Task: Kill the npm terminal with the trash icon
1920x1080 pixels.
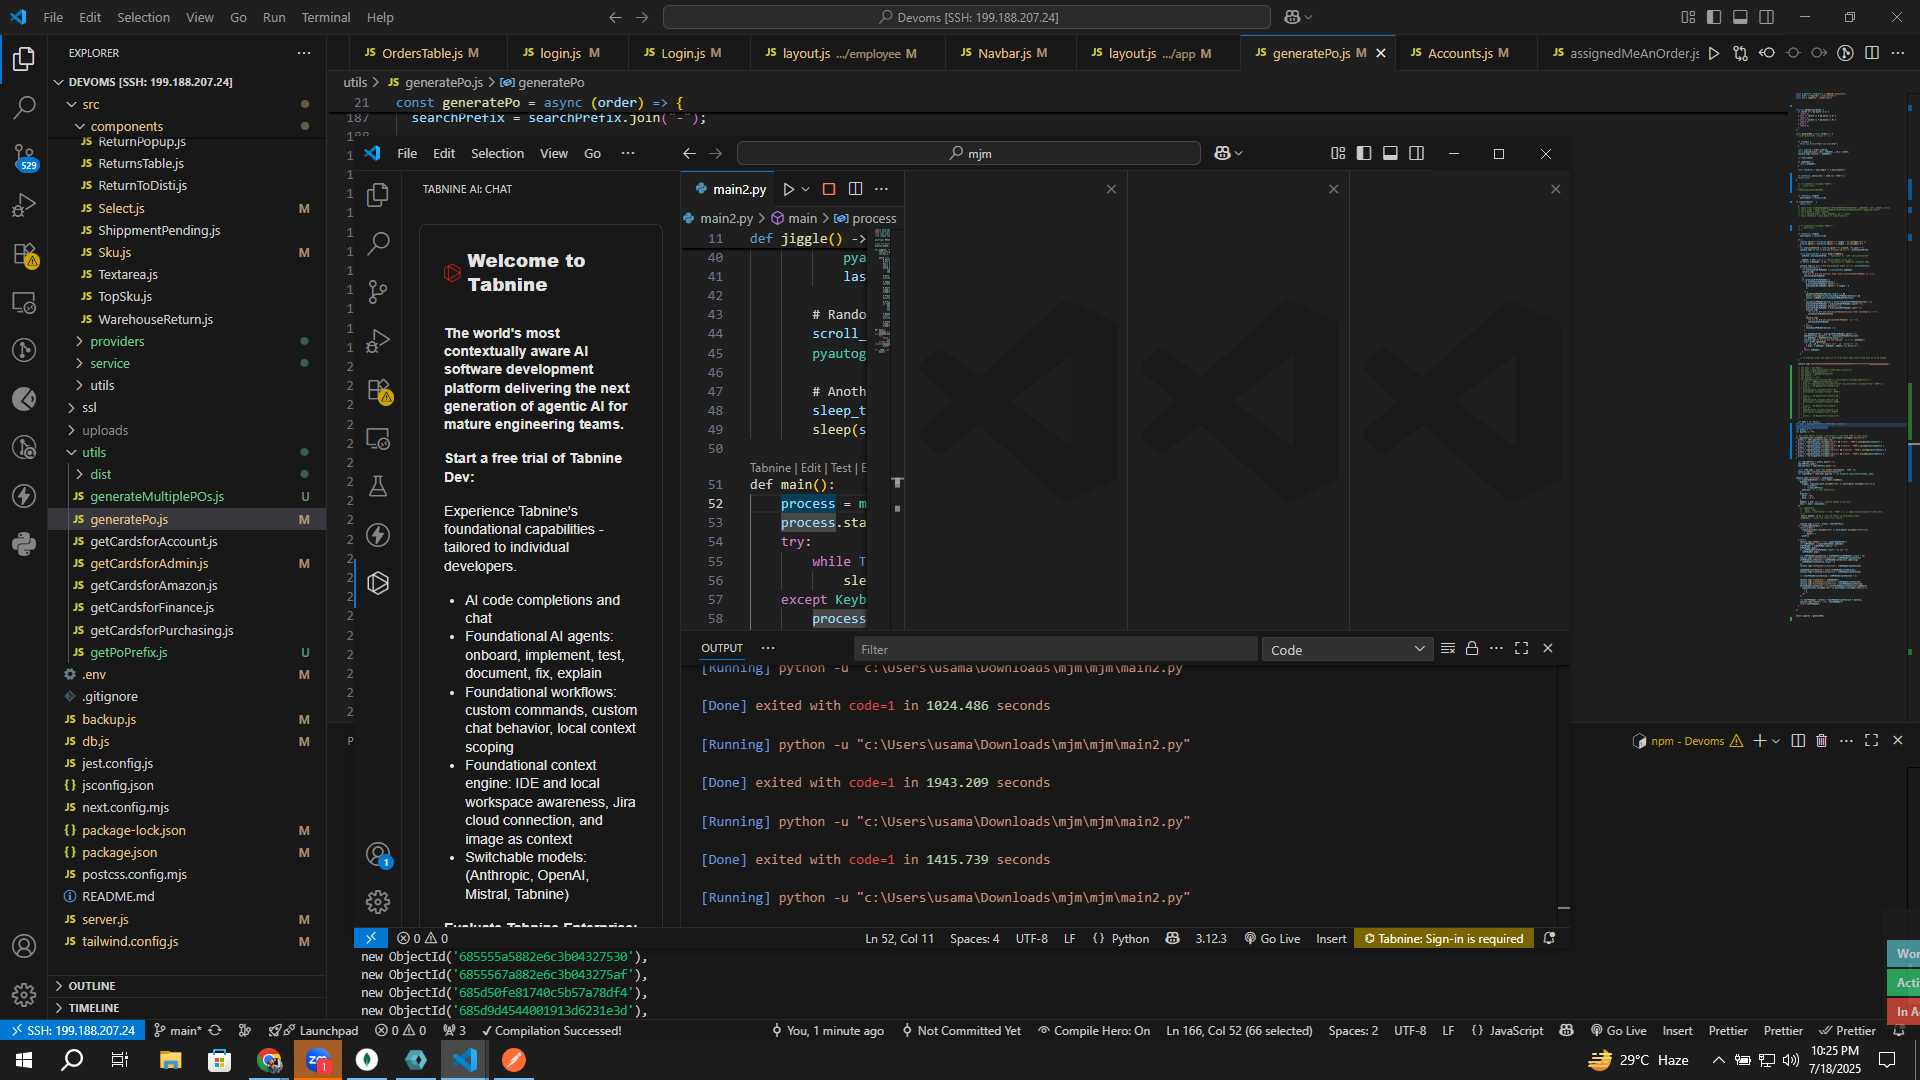Action: pyautogui.click(x=1822, y=741)
